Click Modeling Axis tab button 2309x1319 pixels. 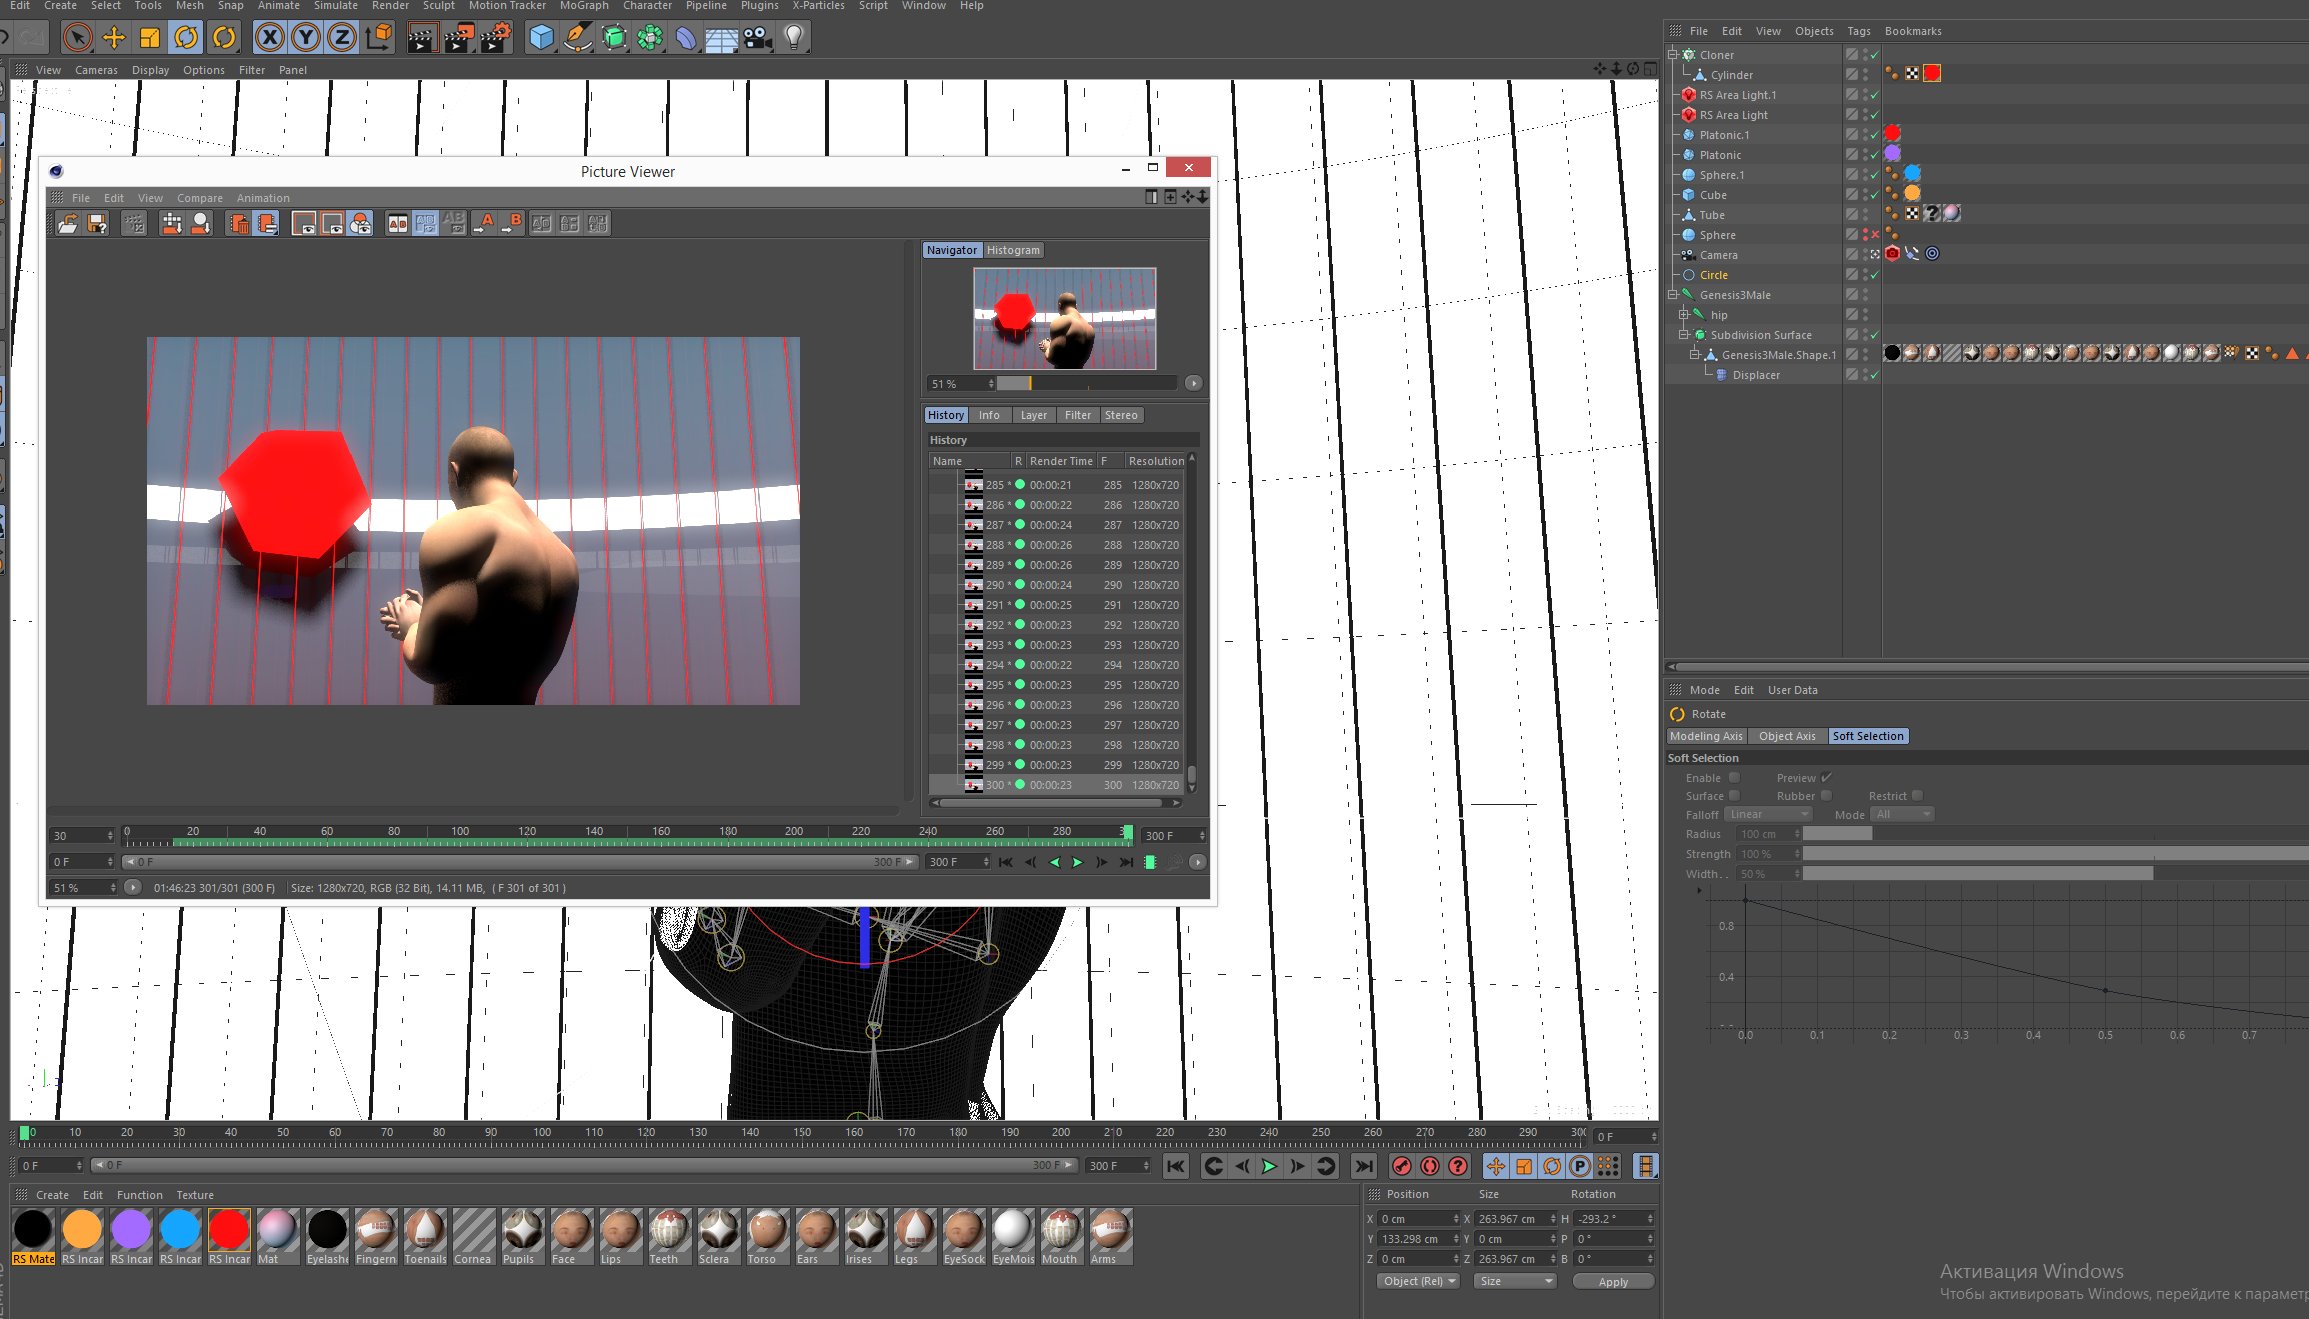point(1706,736)
